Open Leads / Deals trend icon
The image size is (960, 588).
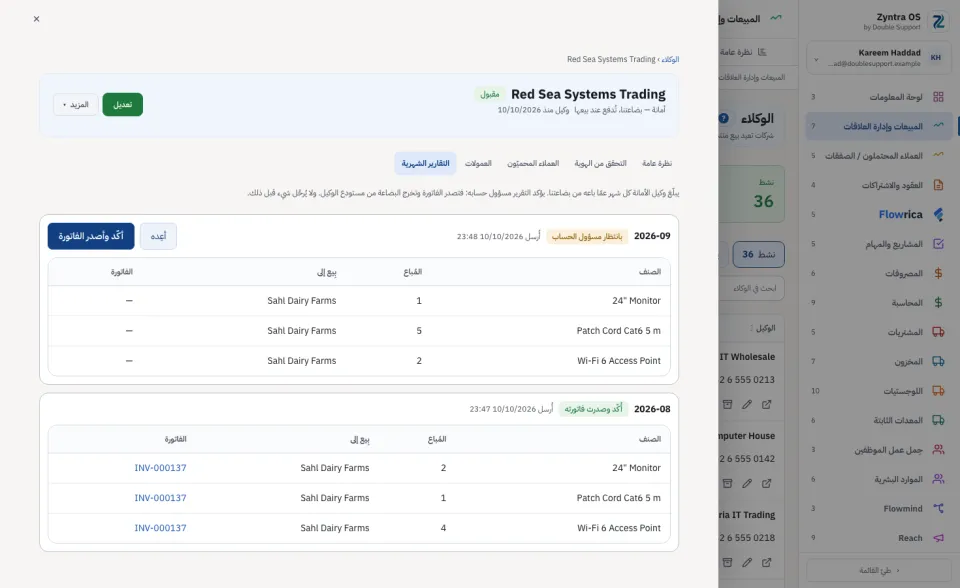(x=938, y=155)
